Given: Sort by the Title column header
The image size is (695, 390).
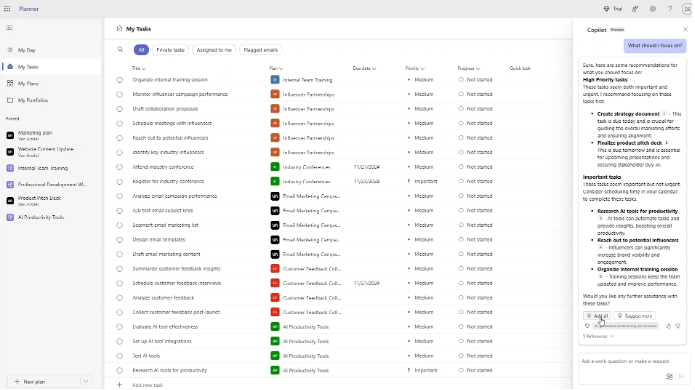Looking at the screenshot, I should tap(138, 68).
